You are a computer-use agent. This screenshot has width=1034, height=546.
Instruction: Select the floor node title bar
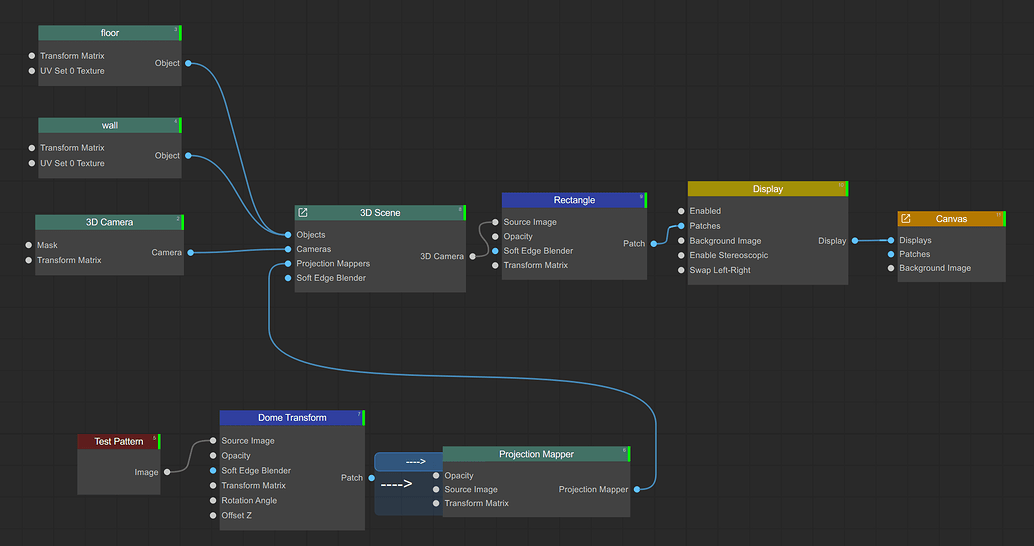(x=109, y=33)
